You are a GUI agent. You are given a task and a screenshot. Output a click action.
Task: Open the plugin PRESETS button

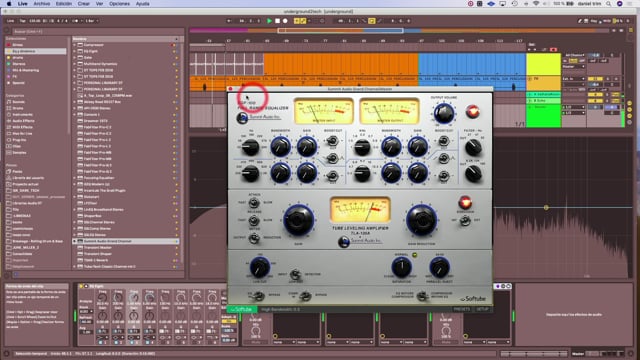[462, 309]
